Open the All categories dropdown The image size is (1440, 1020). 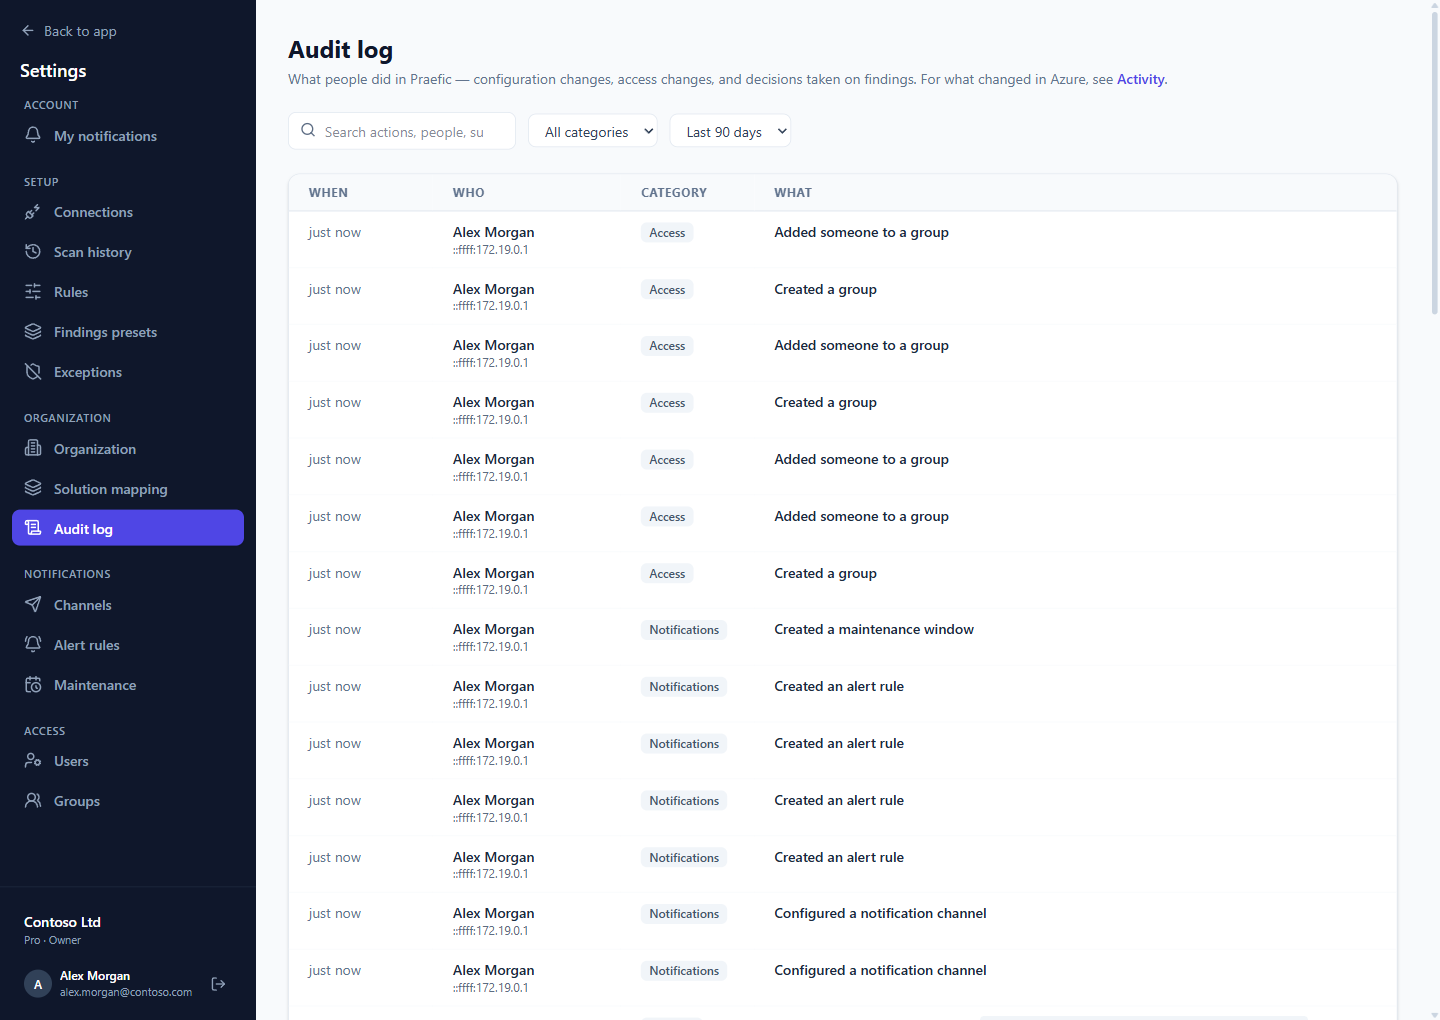pos(593,131)
